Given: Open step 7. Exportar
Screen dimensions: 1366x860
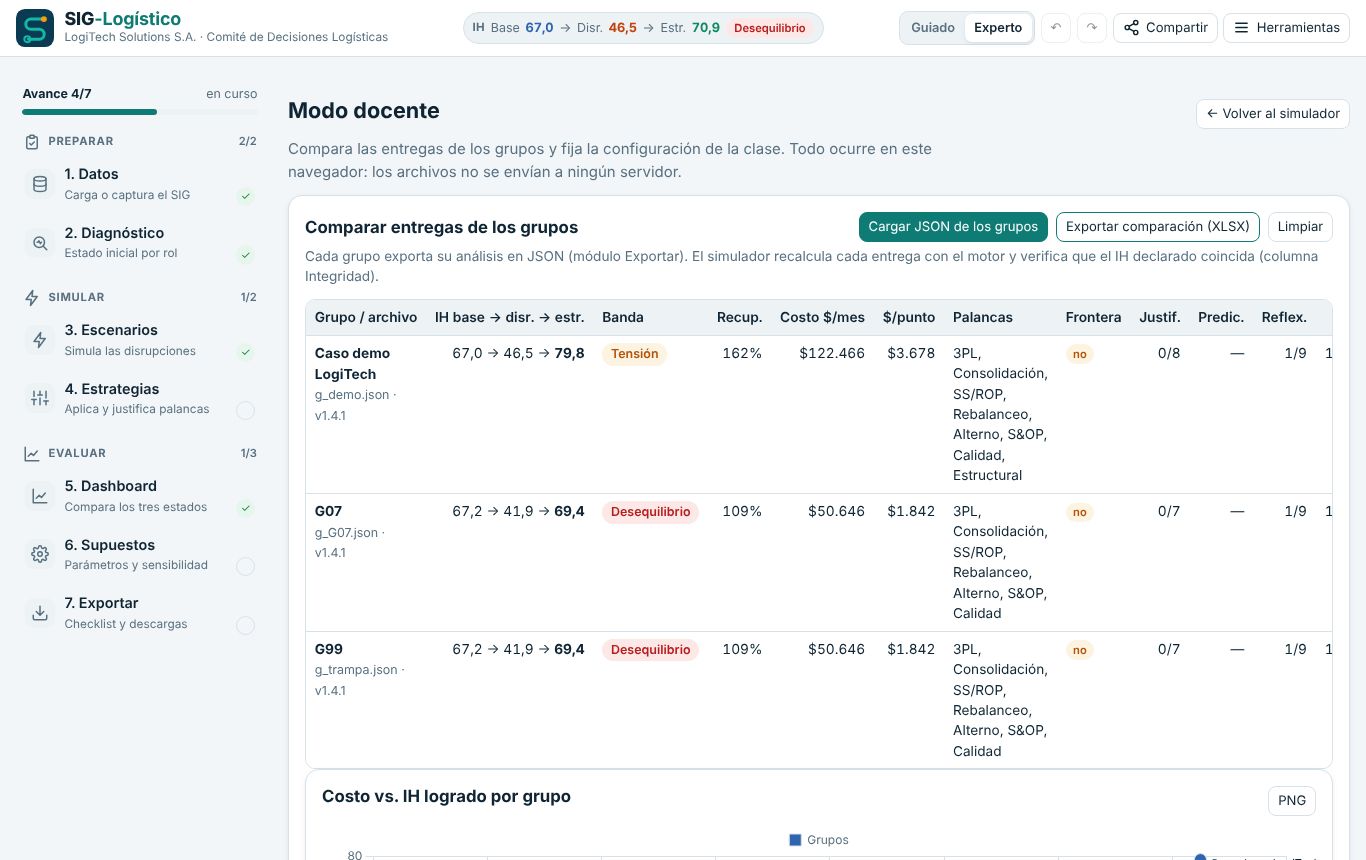Looking at the screenshot, I should click(x=139, y=613).
